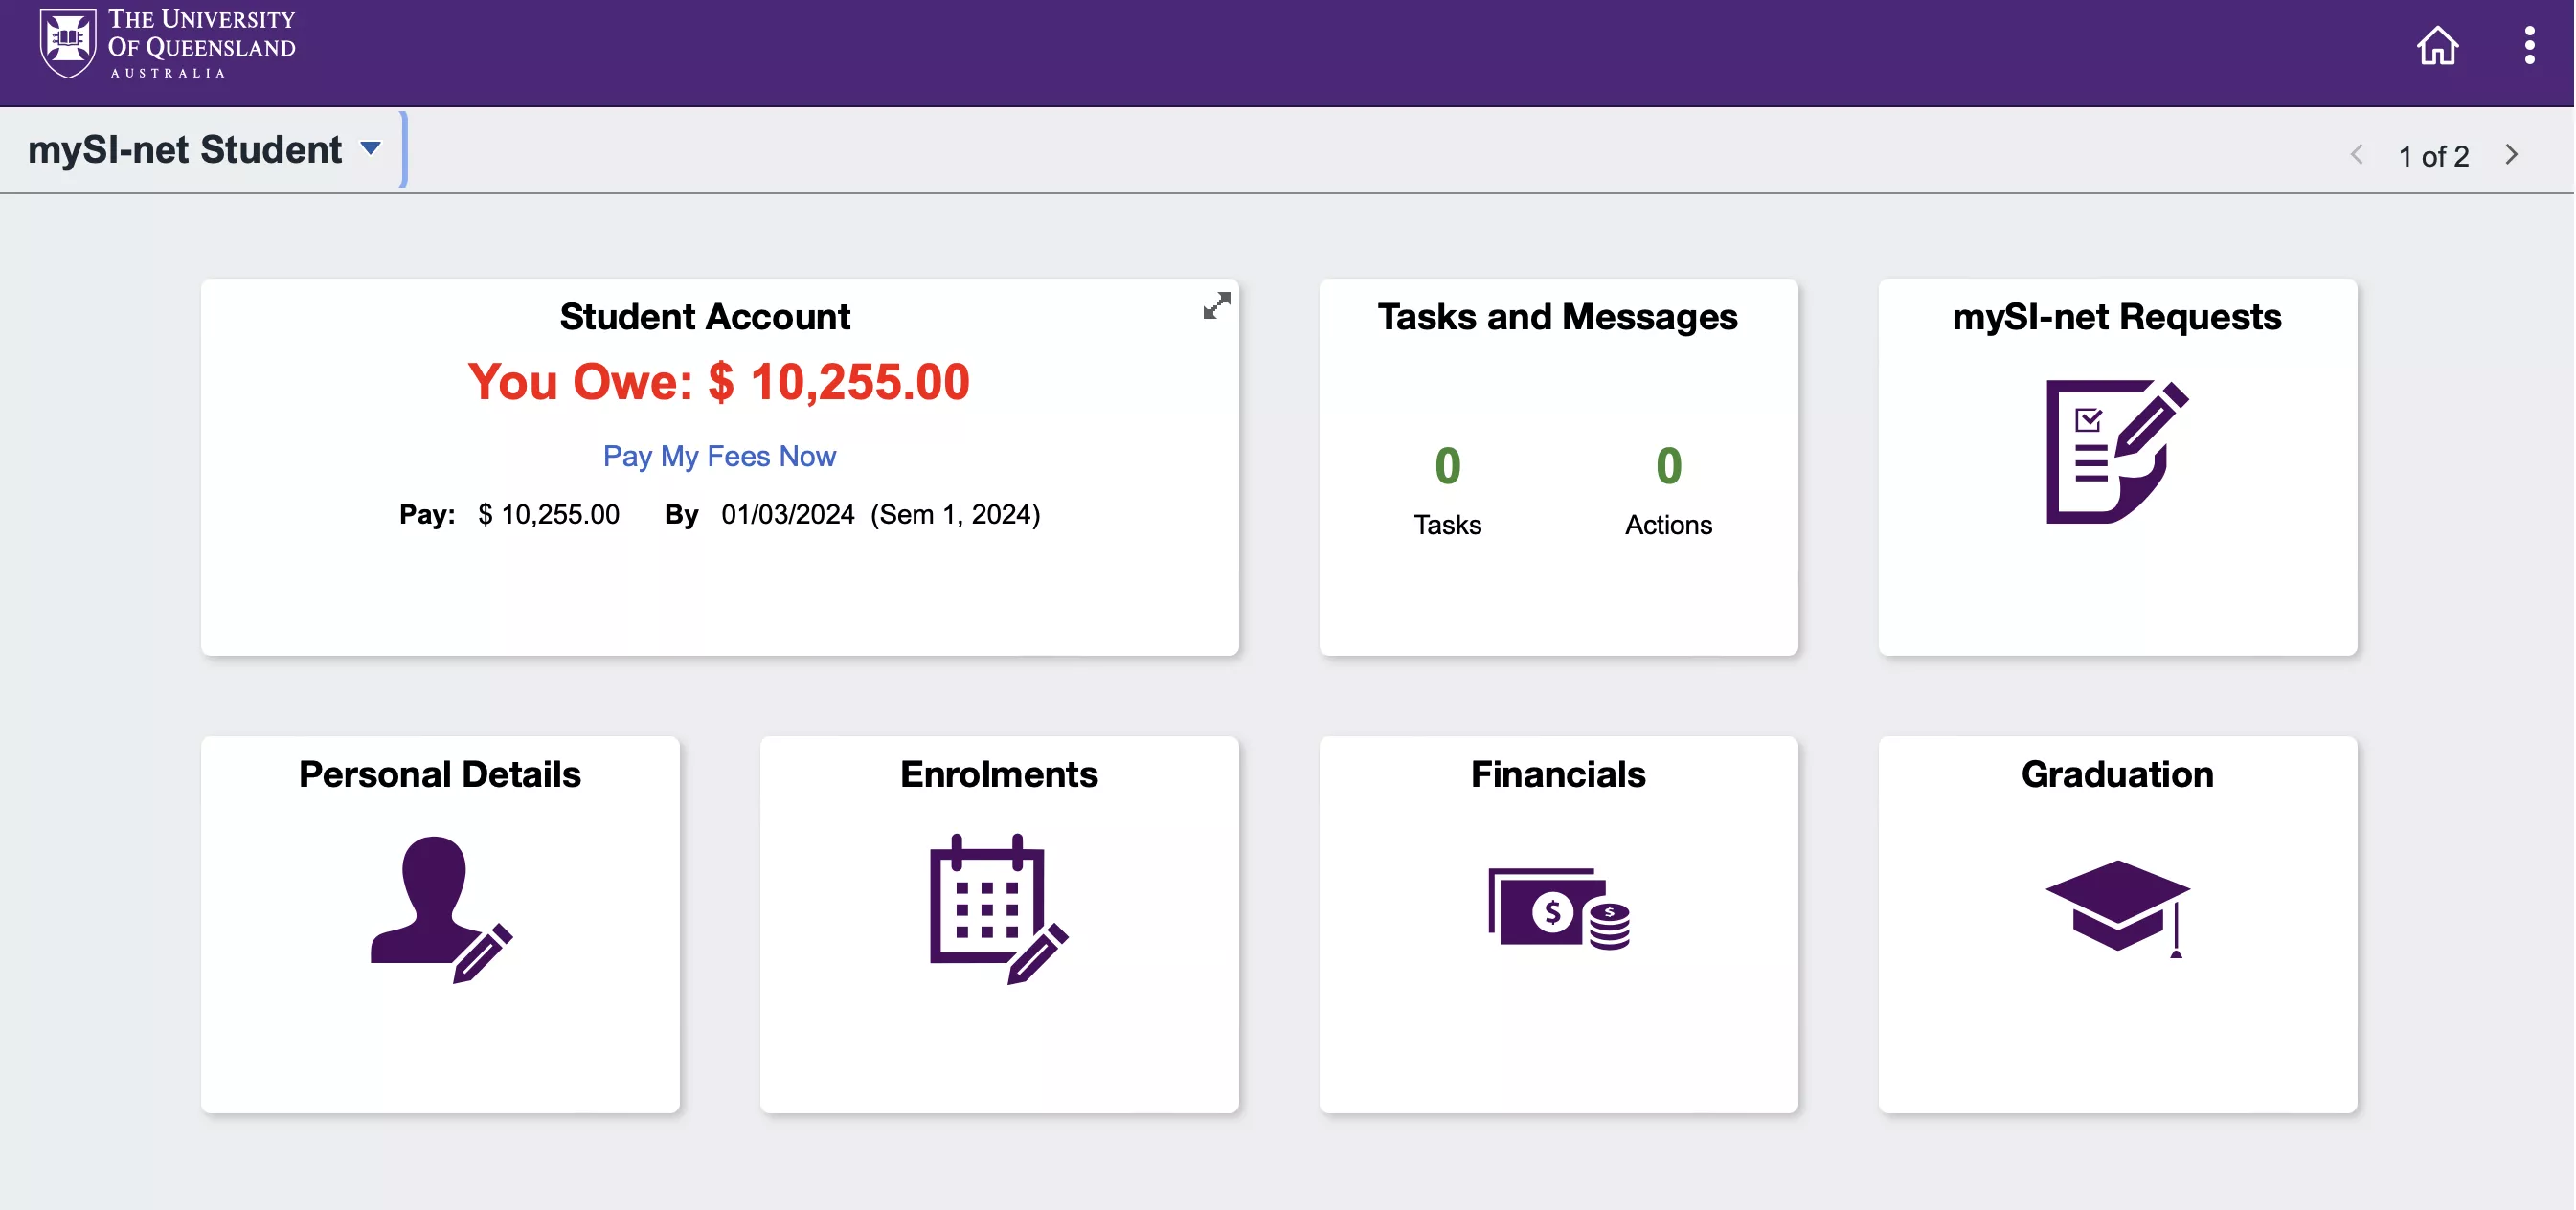The width and height of the screenshot is (2576, 1210).
Task: Click the Pay amount $ 10,255.00
Action: point(548,514)
